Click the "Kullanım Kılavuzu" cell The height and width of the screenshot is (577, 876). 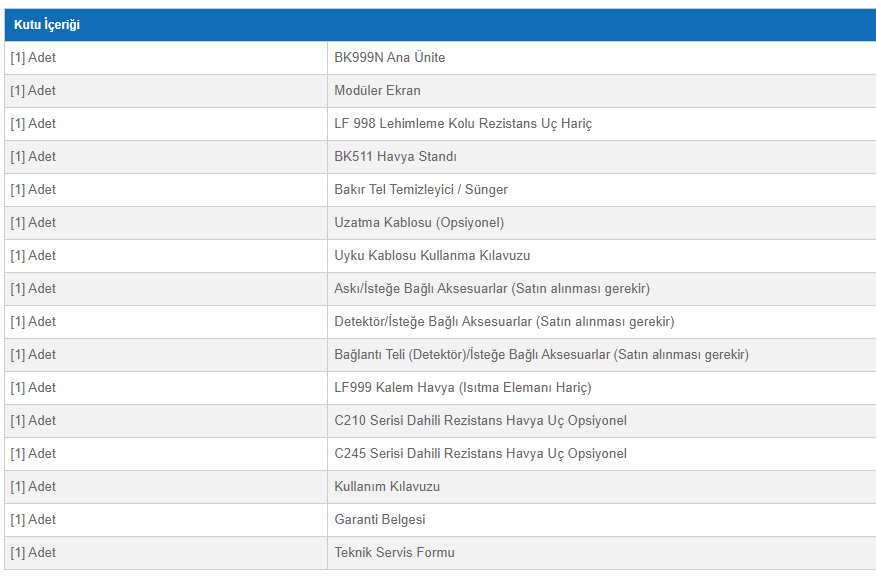click(387, 487)
